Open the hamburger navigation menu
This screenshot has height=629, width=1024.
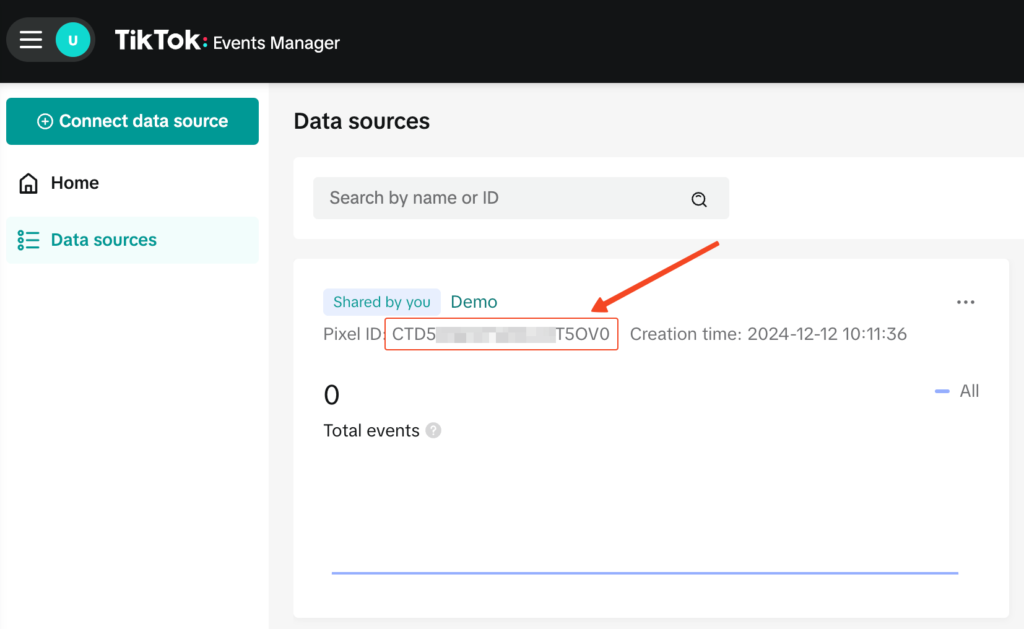tap(31, 40)
